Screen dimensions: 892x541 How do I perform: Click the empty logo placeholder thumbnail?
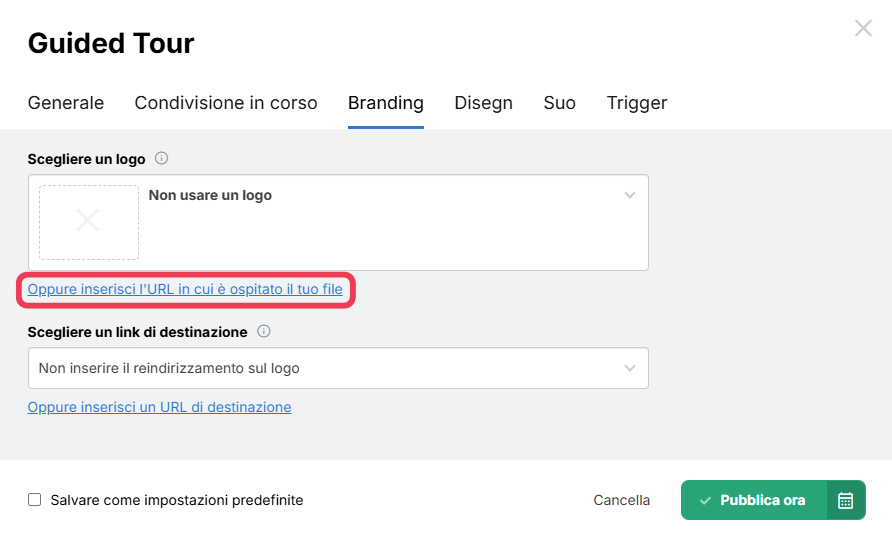tap(89, 222)
